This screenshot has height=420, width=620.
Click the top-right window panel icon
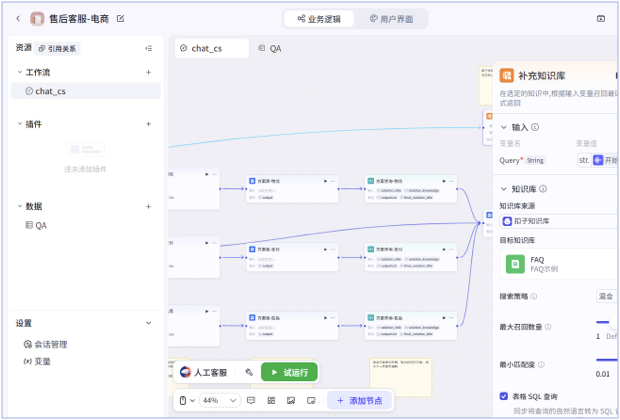(x=601, y=18)
